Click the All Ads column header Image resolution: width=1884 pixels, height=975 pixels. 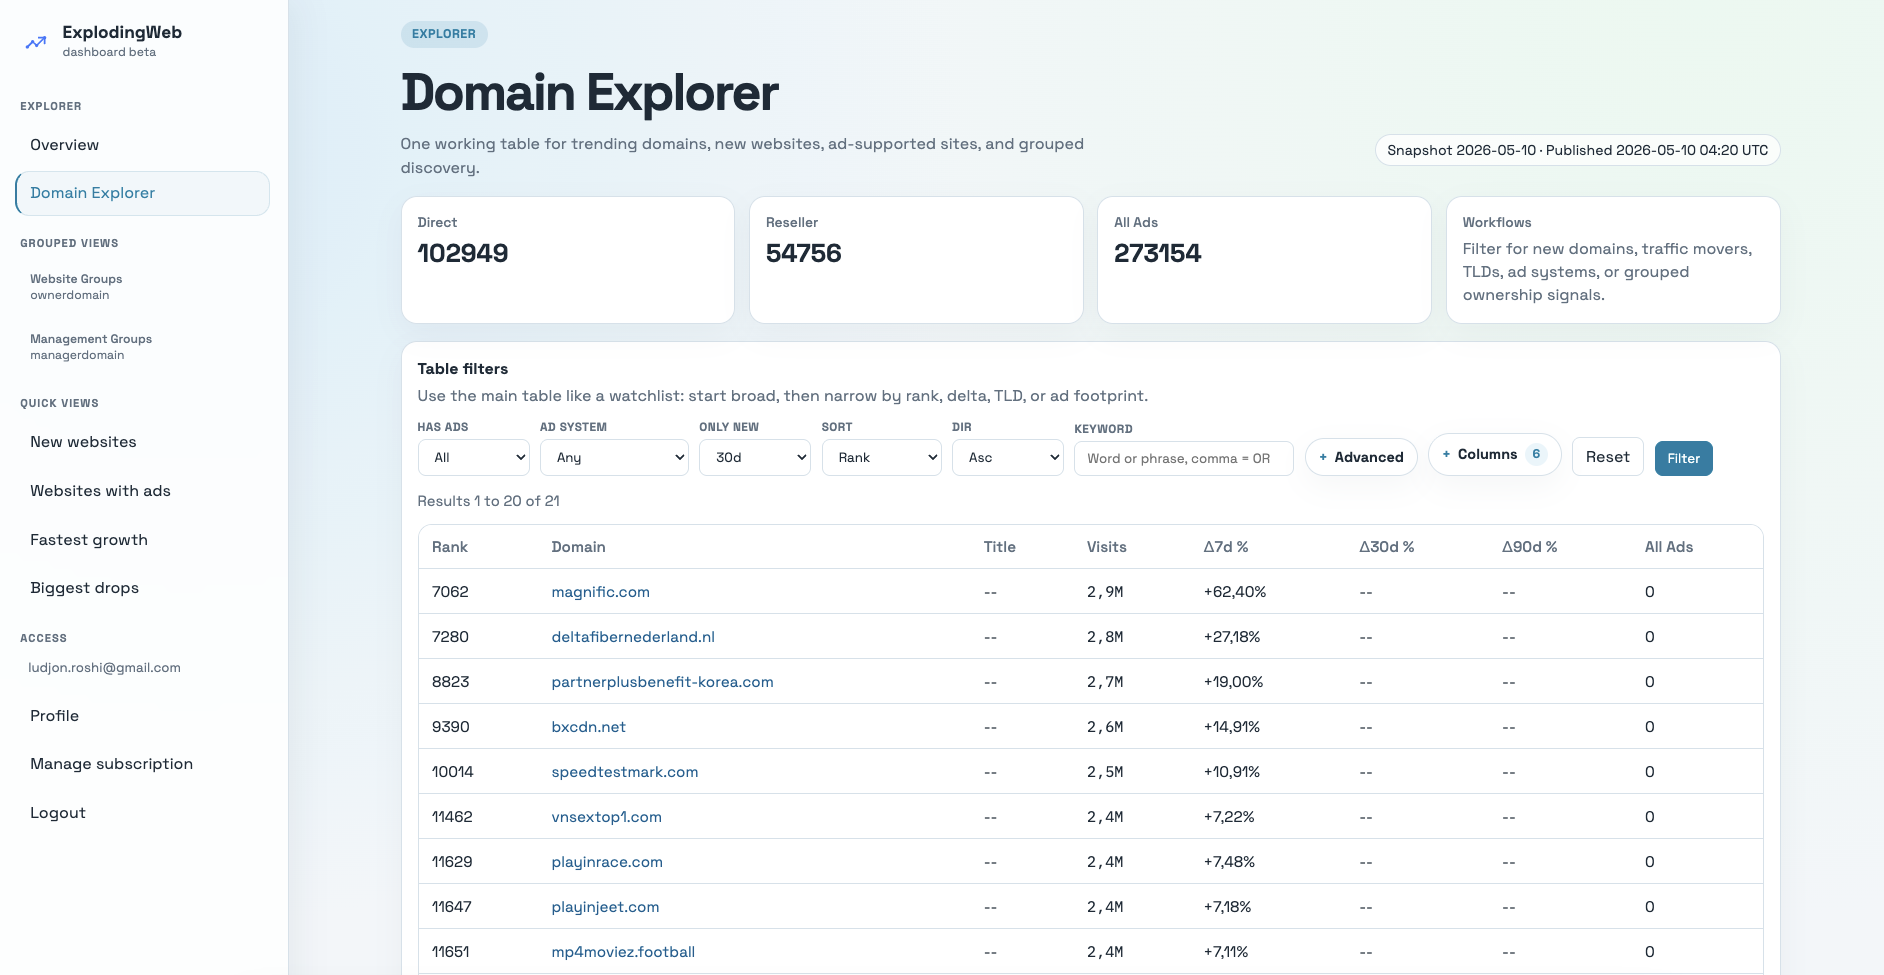point(1668,547)
